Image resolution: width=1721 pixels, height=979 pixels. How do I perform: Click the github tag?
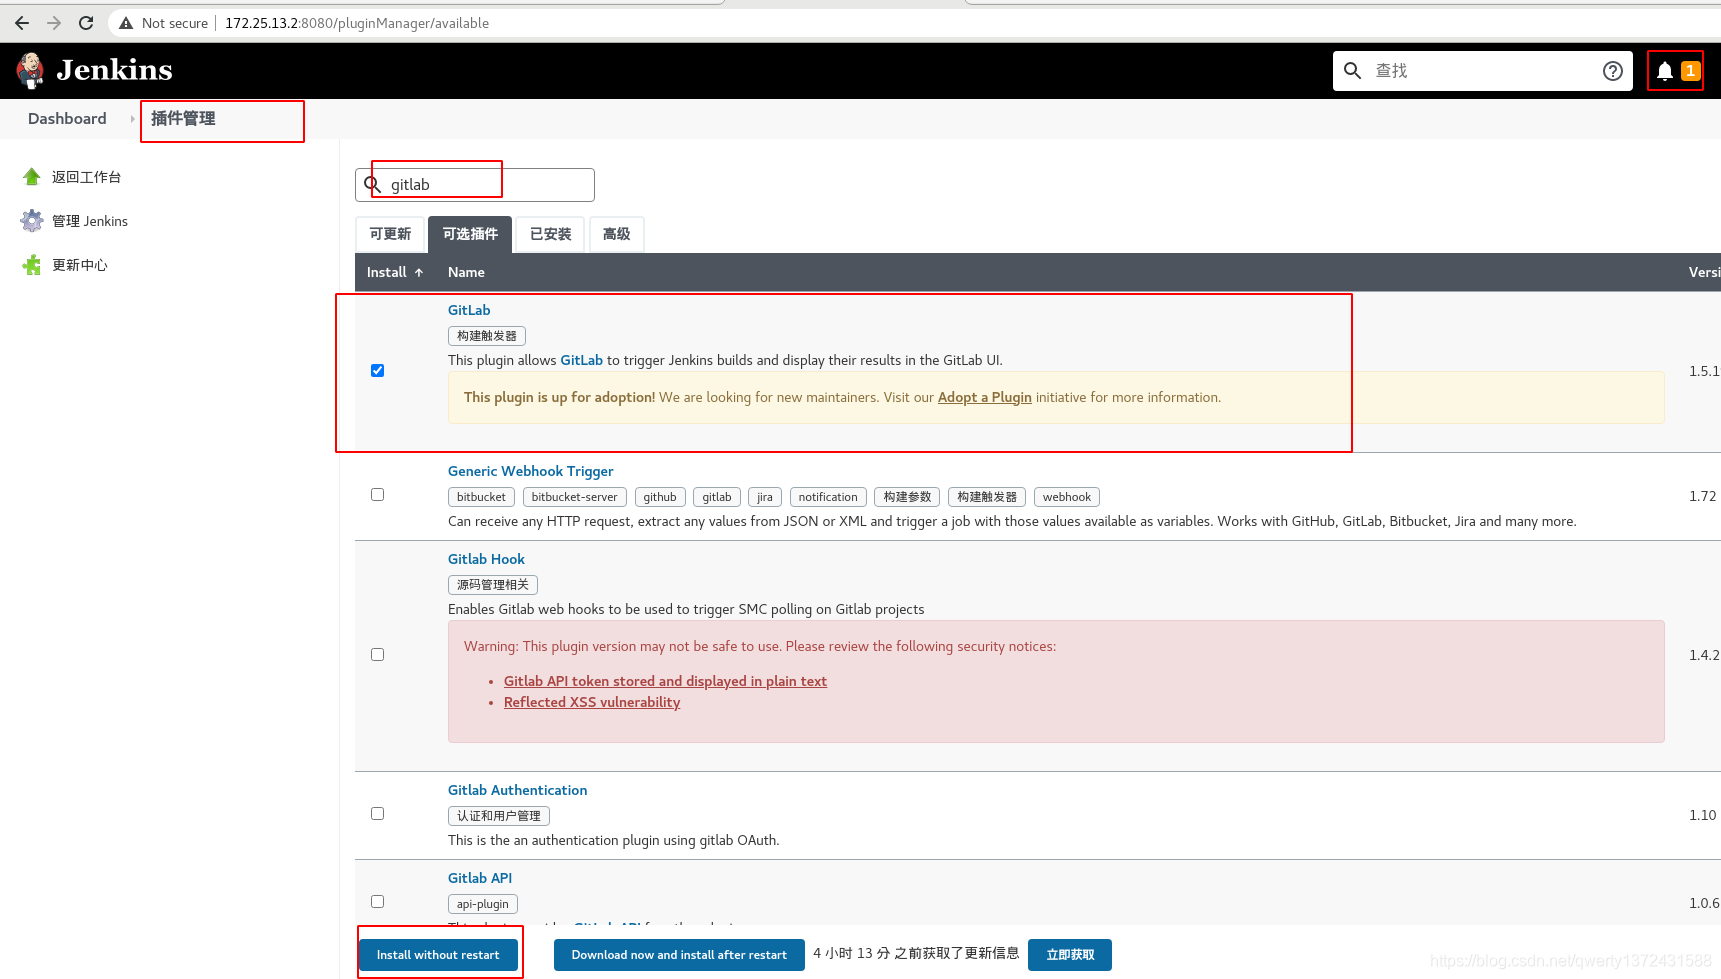click(660, 497)
